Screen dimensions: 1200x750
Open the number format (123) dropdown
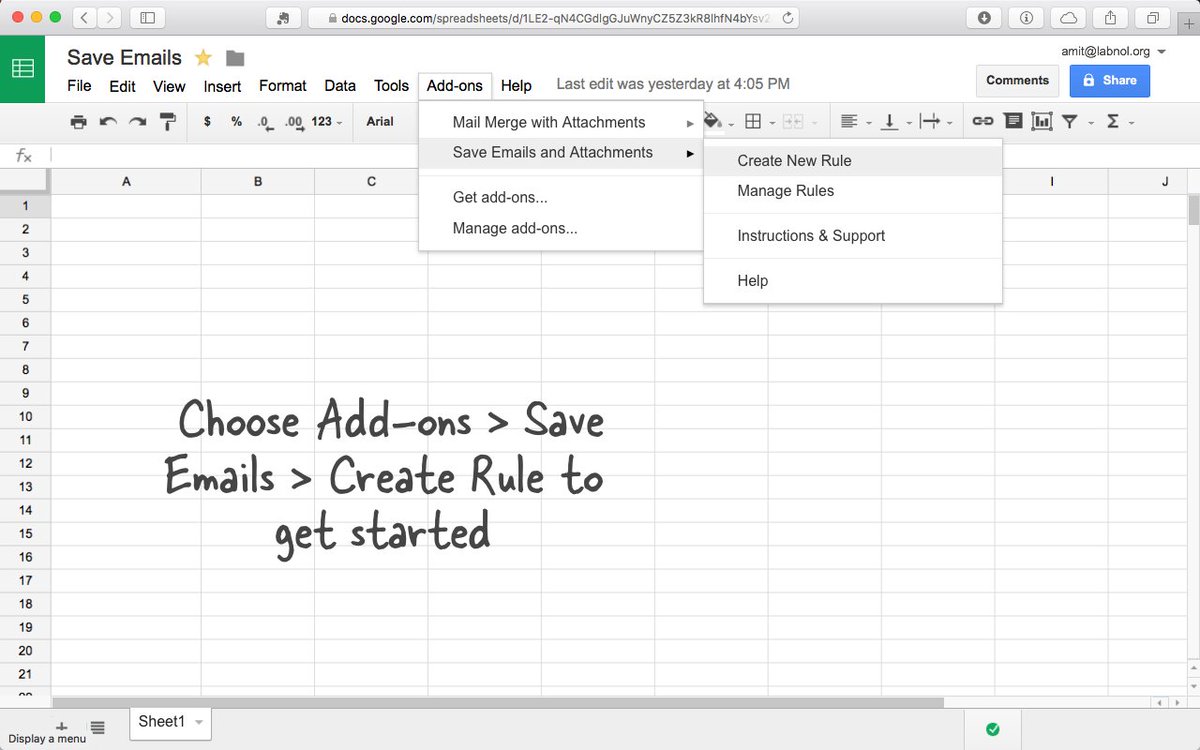coord(326,120)
